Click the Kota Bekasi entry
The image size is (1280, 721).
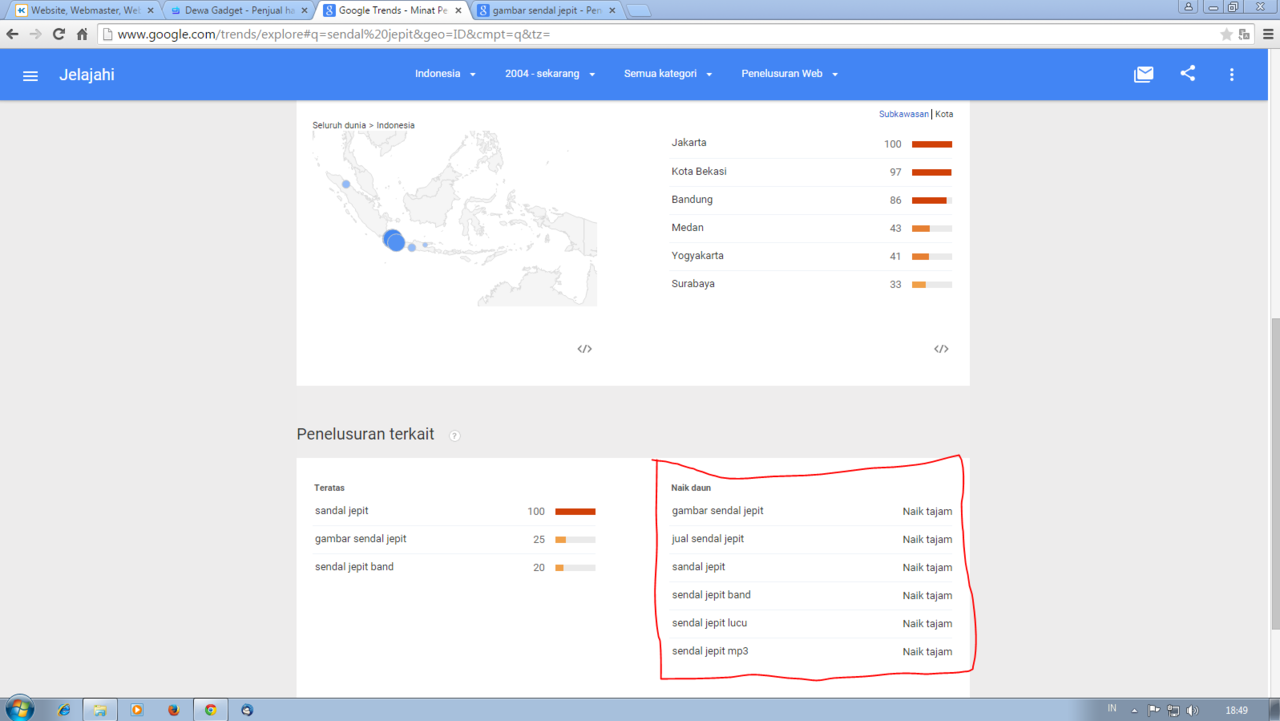pyautogui.click(x=699, y=171)
